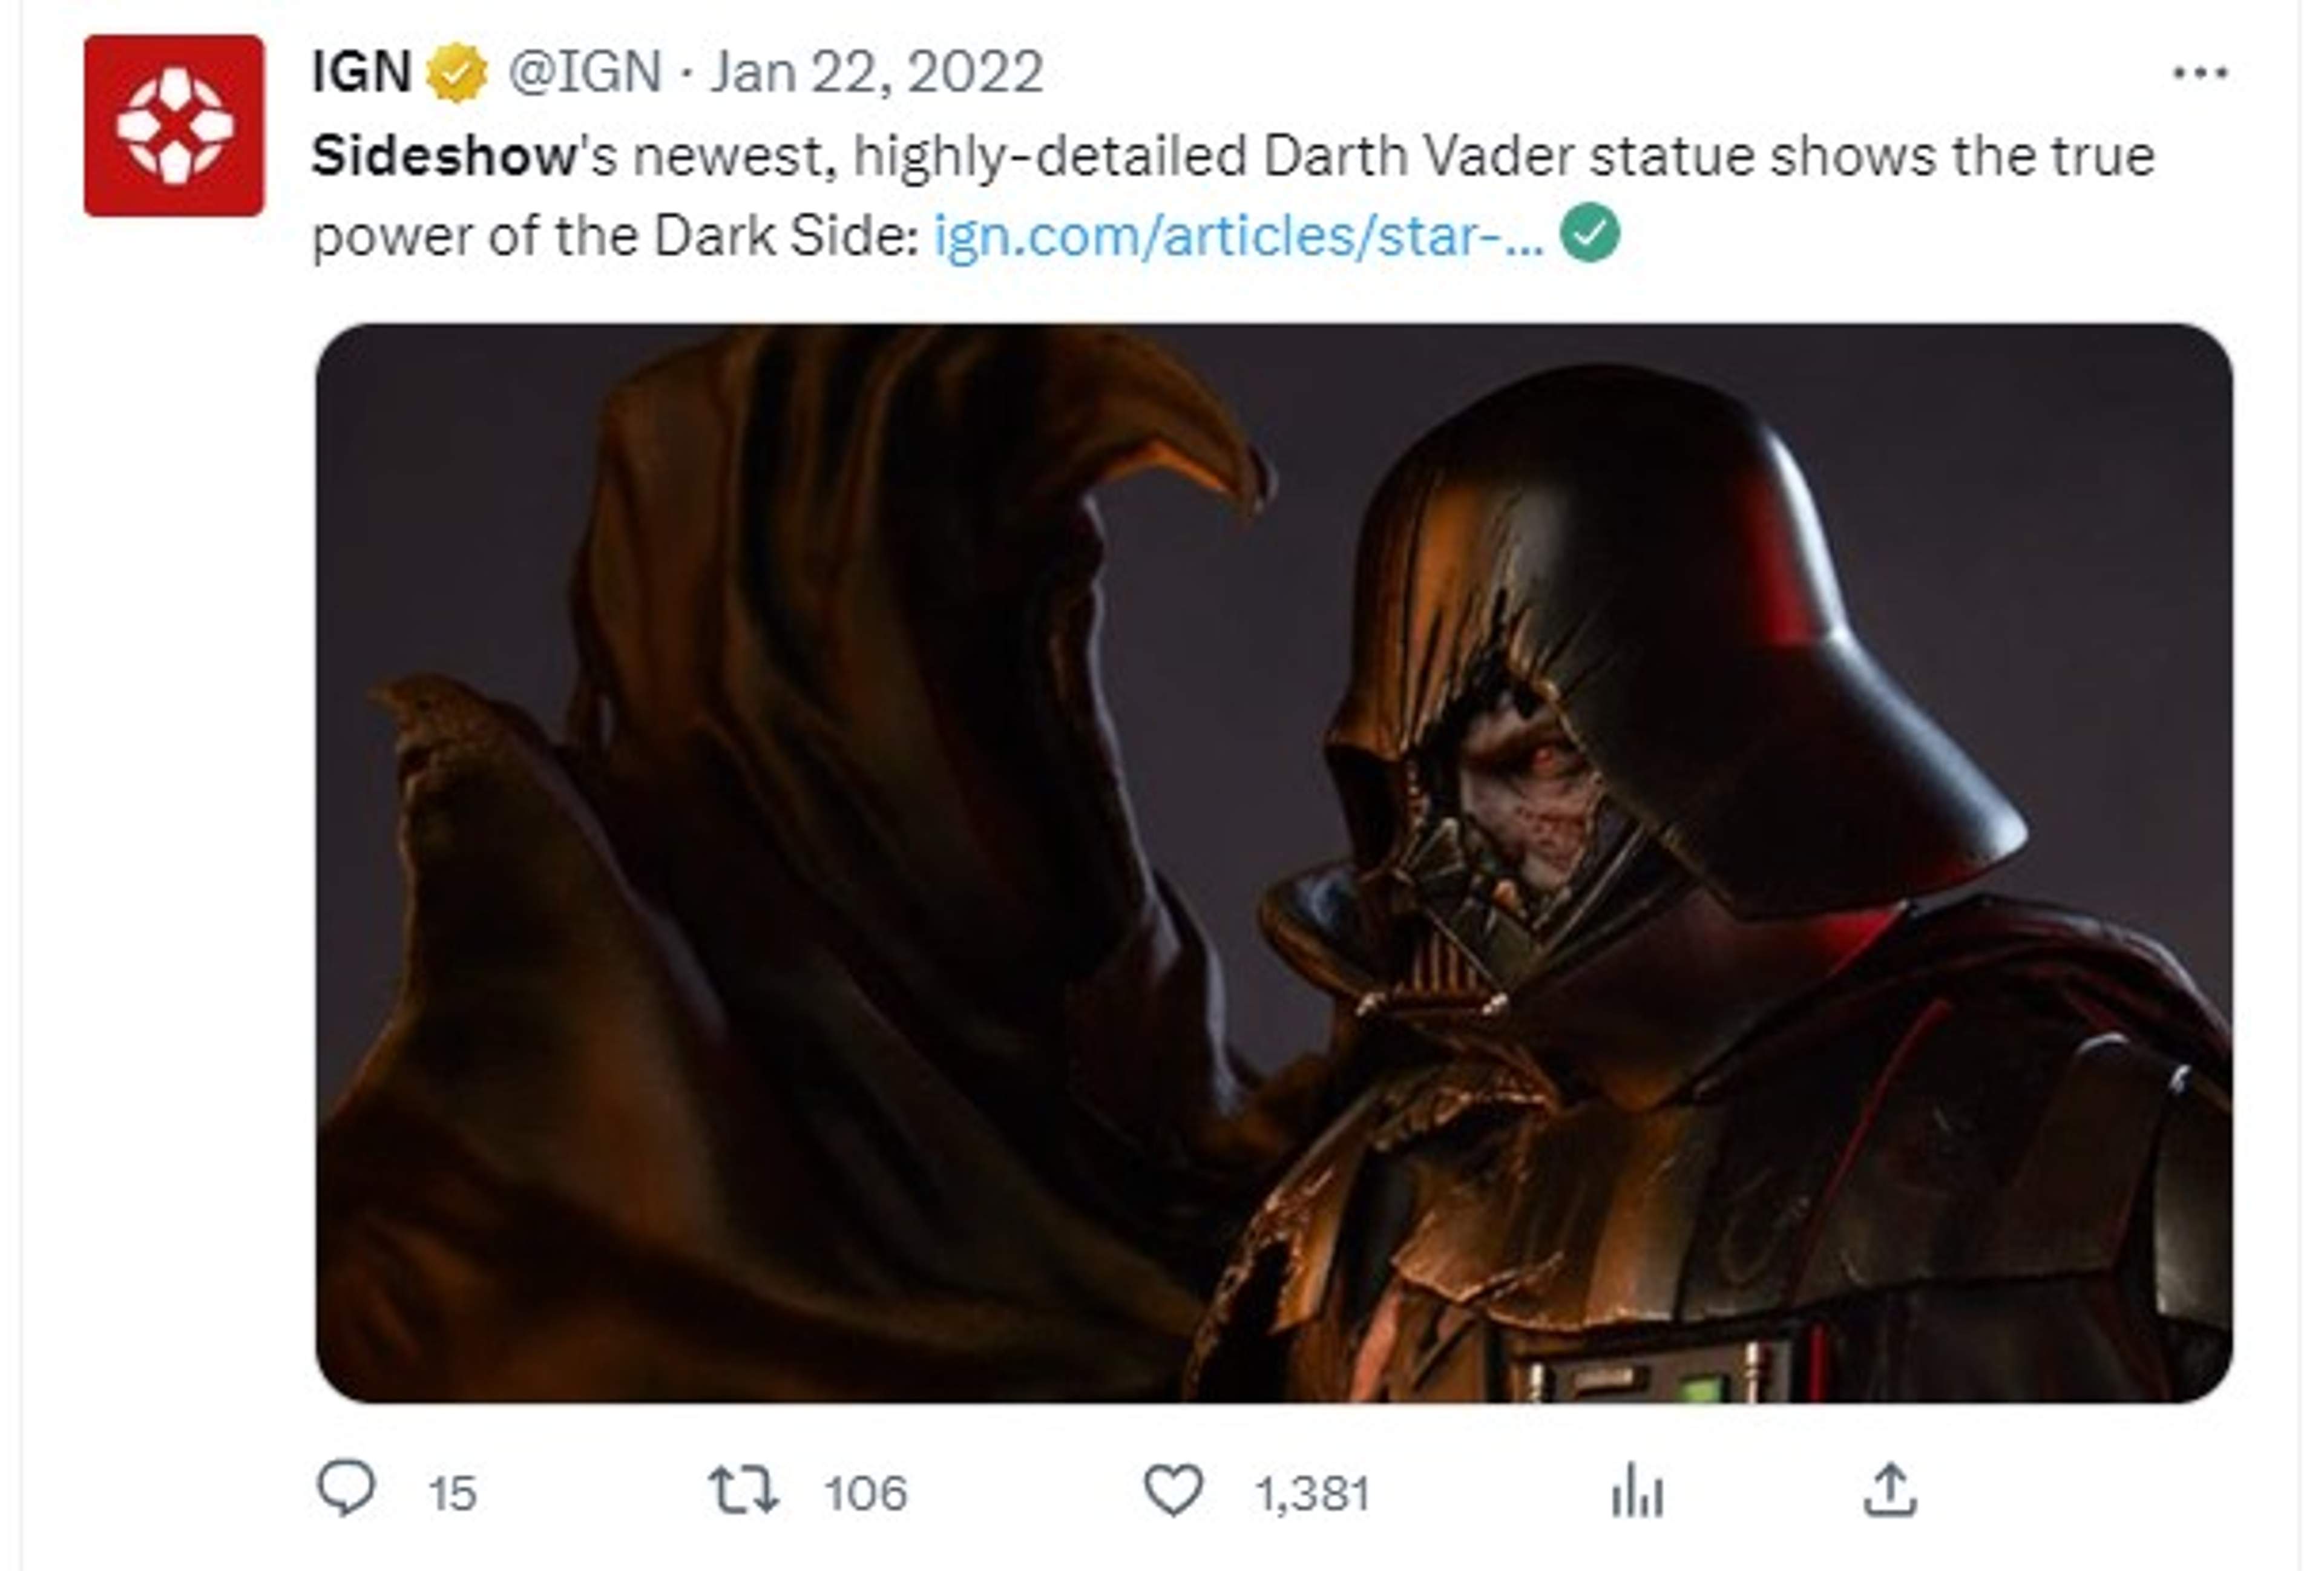2324x1571 pixels.
Task: Click the green checkmark badge after the link
Action: 1591,233
